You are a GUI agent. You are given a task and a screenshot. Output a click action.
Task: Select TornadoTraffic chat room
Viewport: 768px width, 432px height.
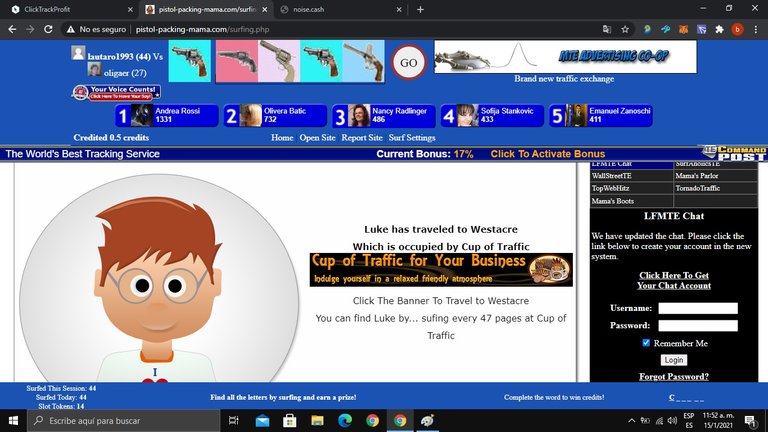coord(716,188)
